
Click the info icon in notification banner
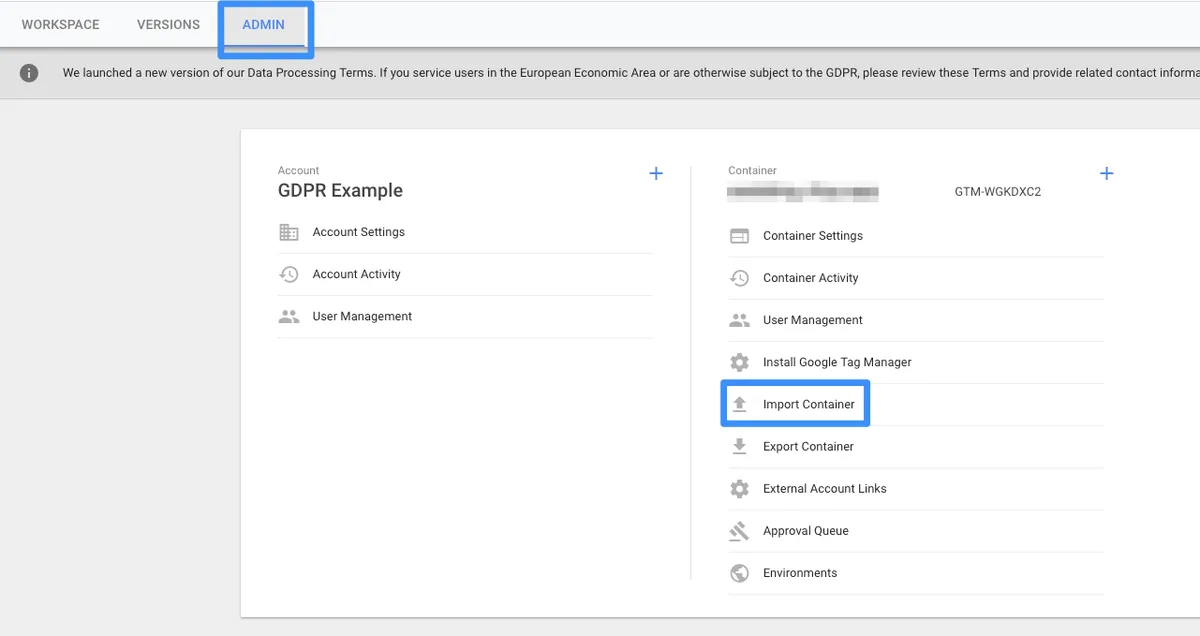click(x=29, y=73)
